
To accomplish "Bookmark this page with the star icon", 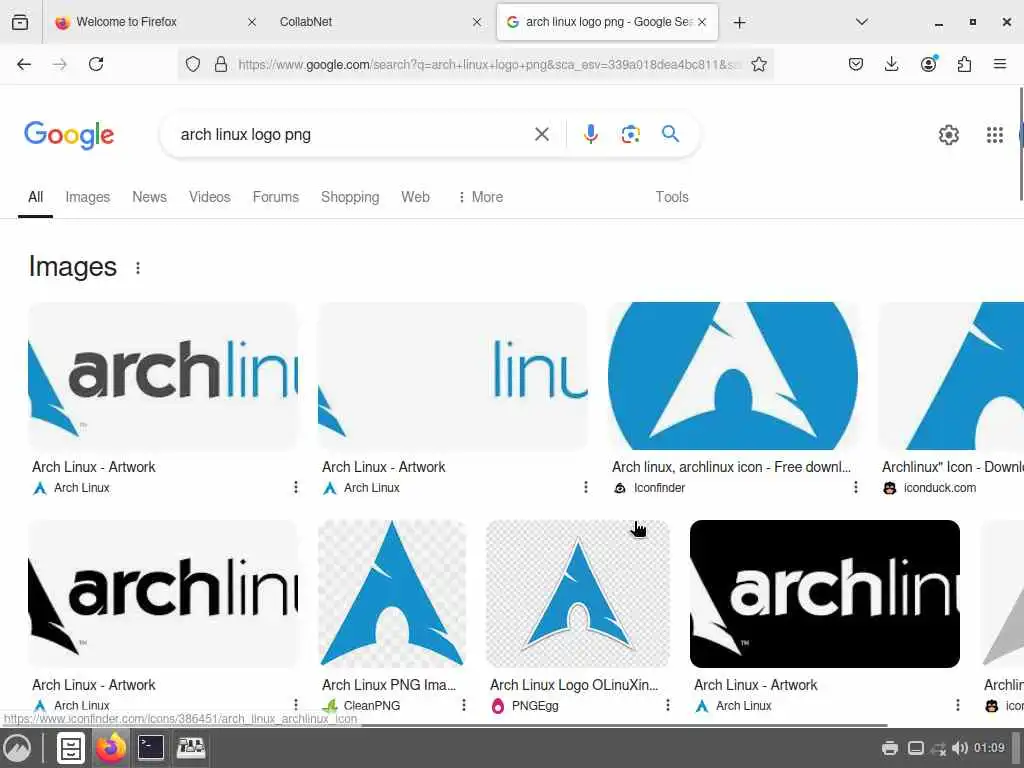I will [758, 64].
